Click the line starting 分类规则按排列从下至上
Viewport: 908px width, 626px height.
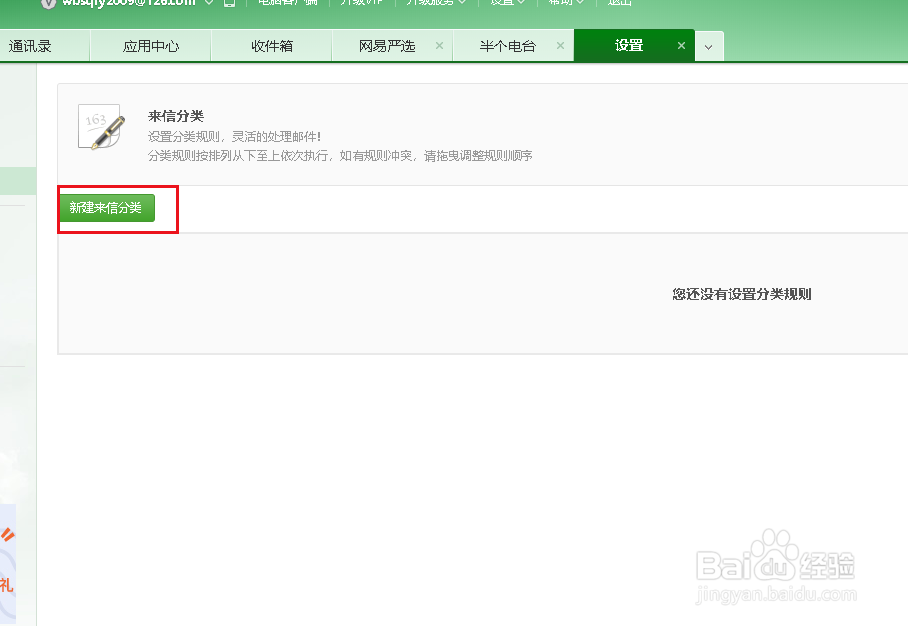[340, 156]
